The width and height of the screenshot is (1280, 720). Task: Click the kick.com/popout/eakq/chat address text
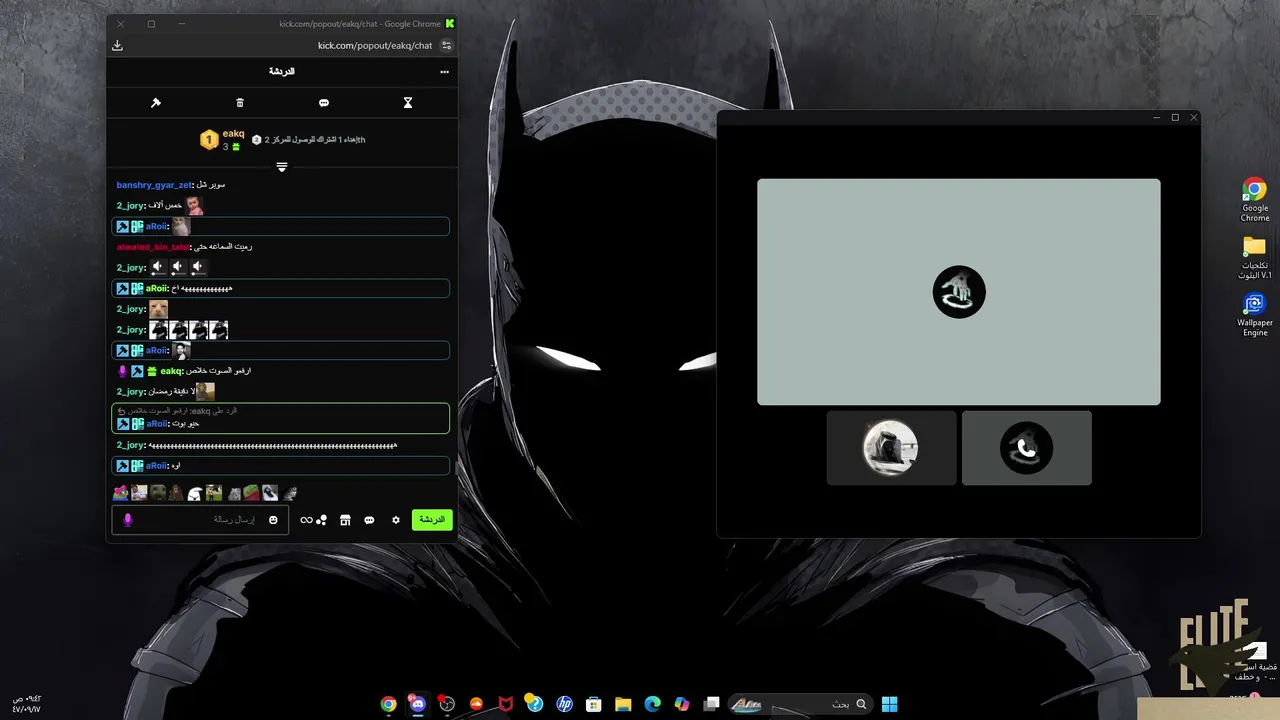pyautogui.click(x=375, y=45)
